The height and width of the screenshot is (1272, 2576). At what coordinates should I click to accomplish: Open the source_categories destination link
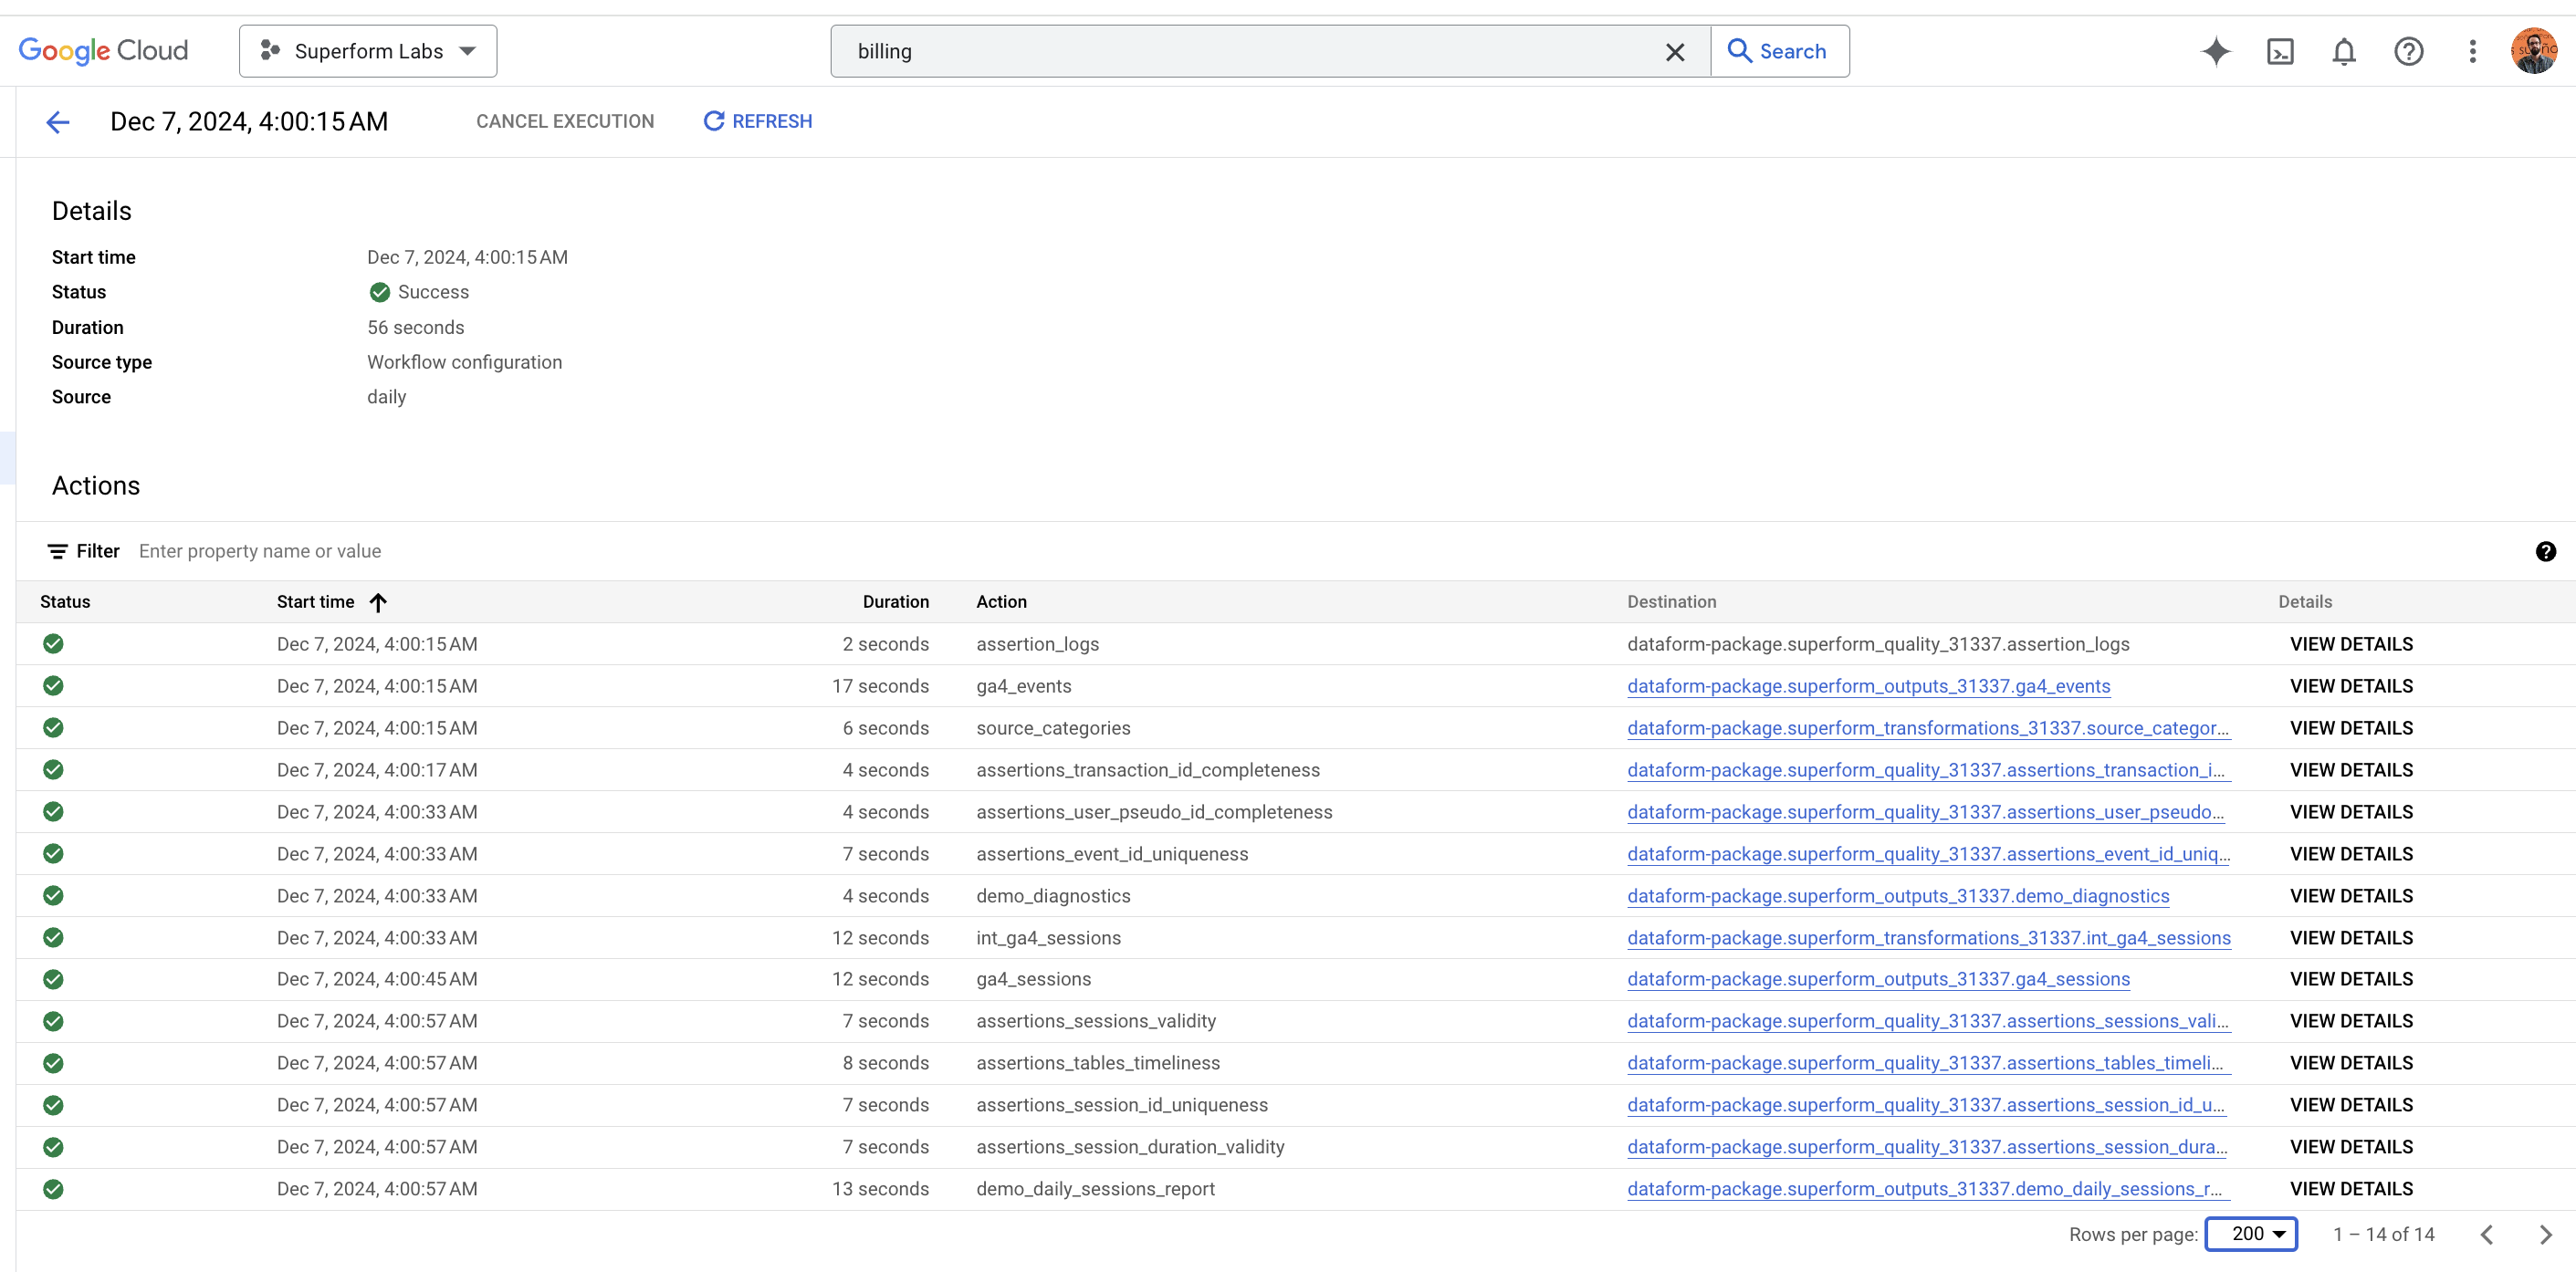pos(1928,728)
